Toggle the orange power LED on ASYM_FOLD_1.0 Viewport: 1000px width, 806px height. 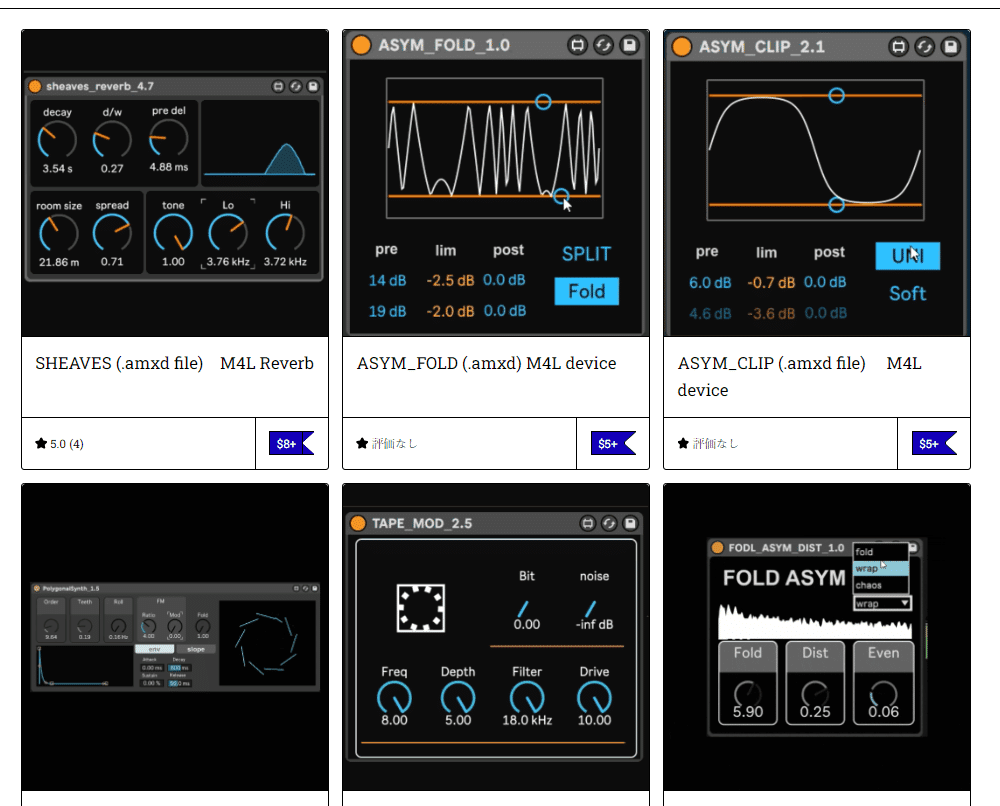[361, 45]
